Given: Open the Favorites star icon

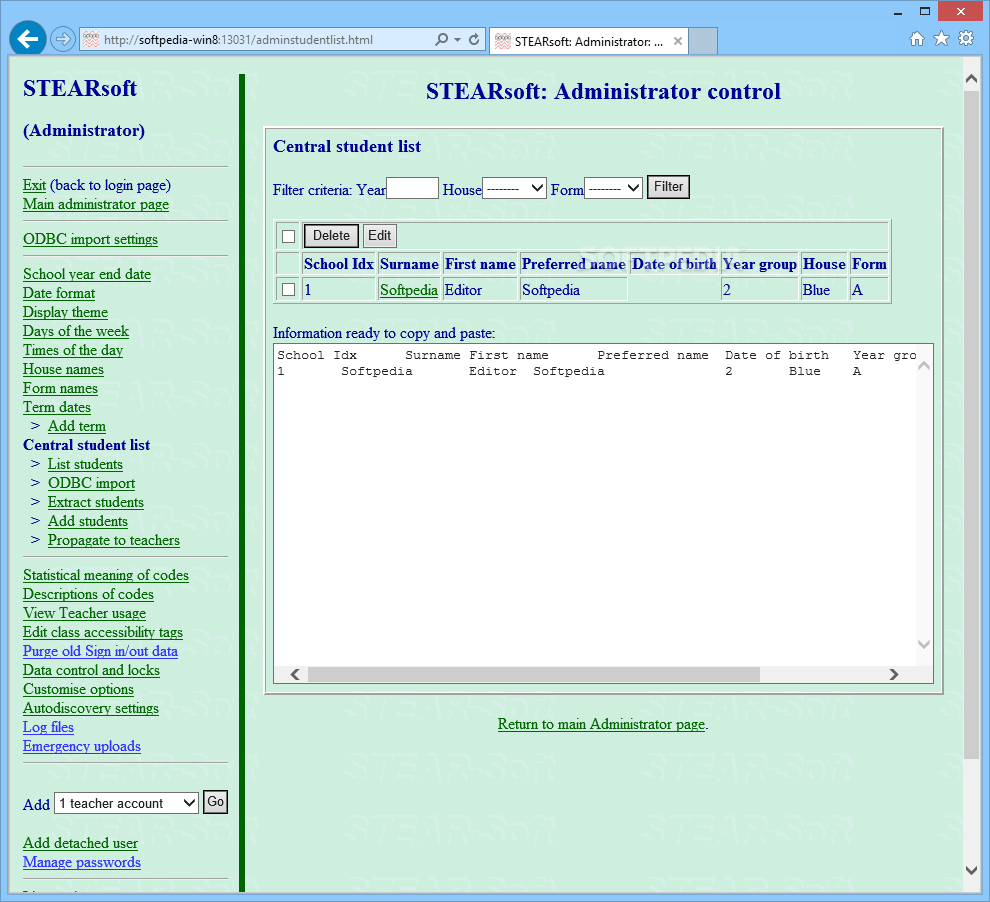Looking at the screenshot, I should [941, 39].
